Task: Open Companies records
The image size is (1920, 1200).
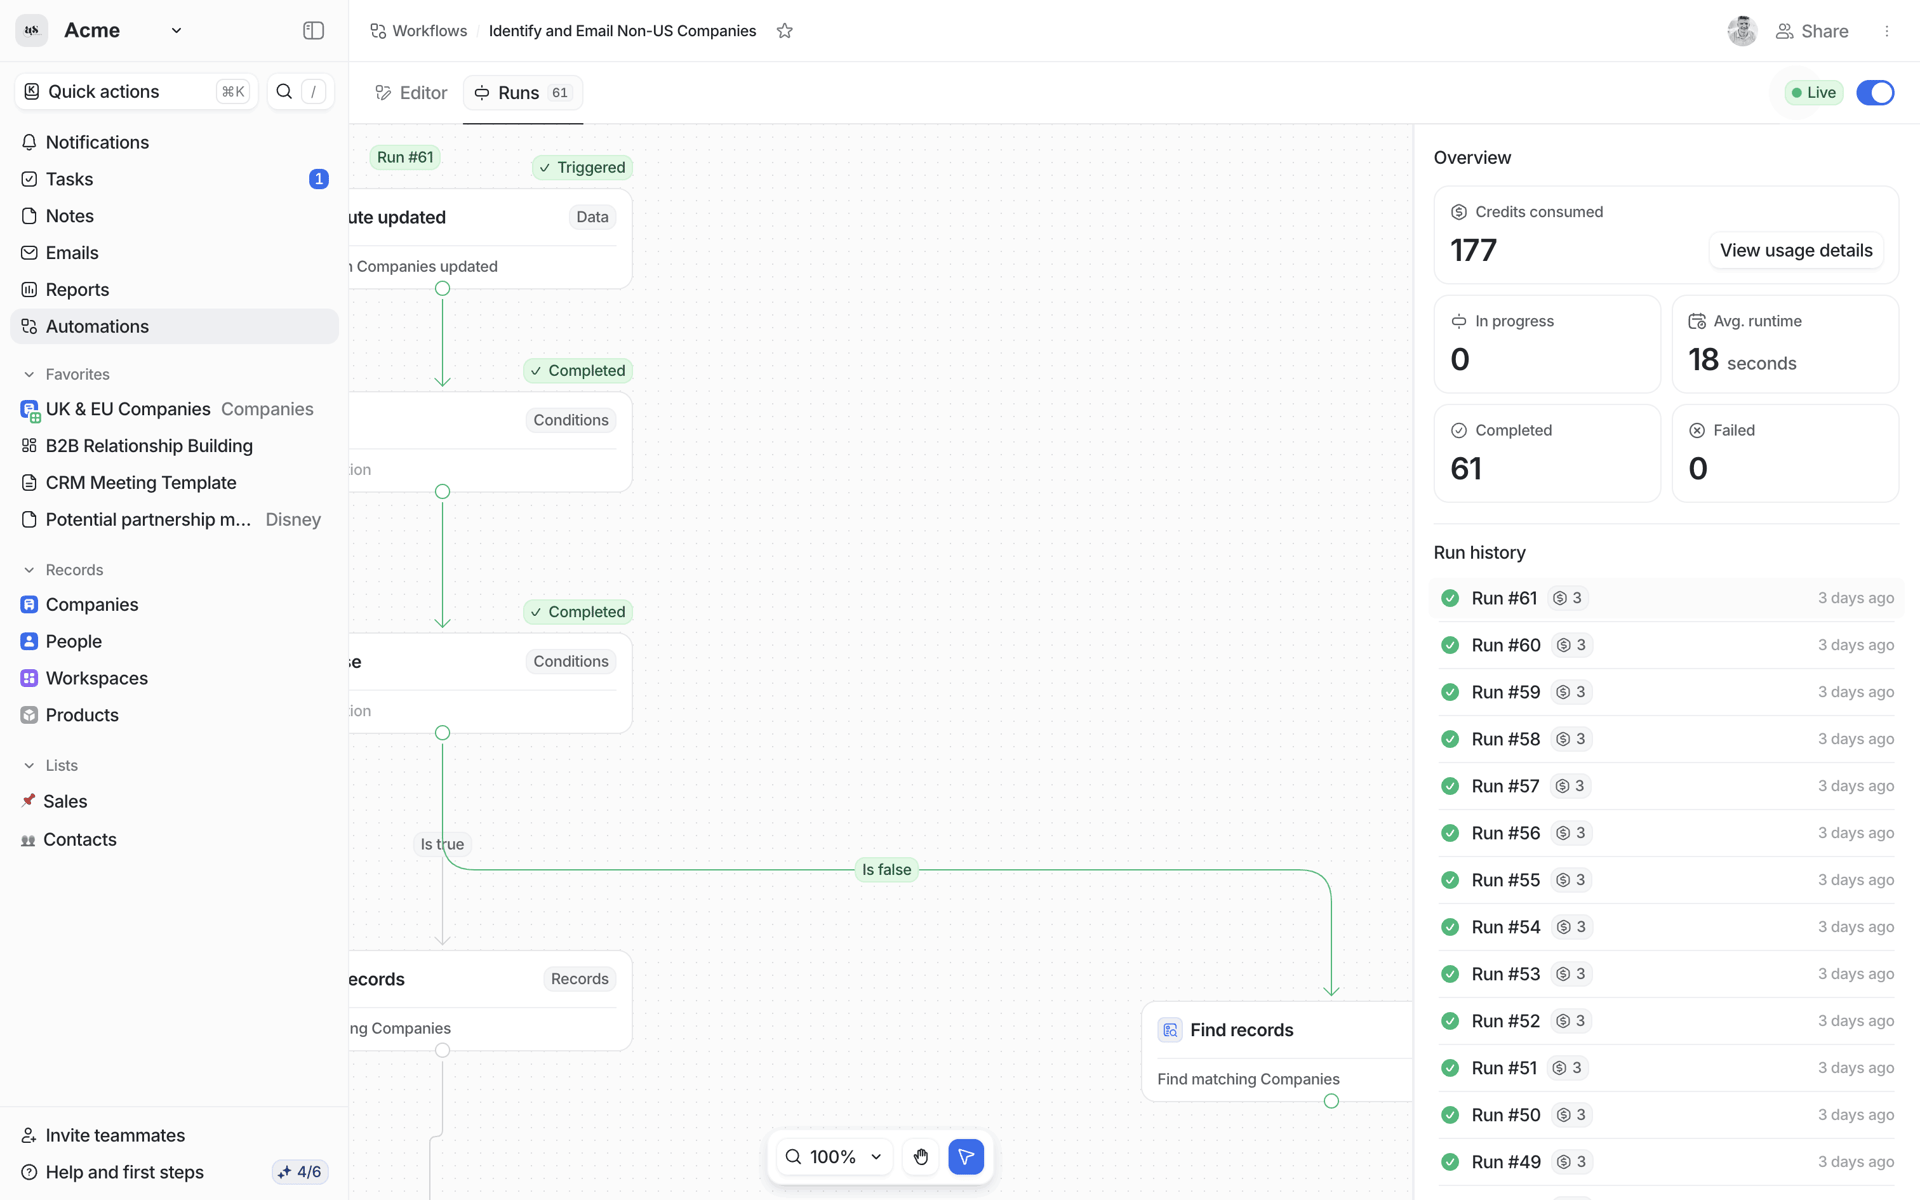Action: [174, 605]
